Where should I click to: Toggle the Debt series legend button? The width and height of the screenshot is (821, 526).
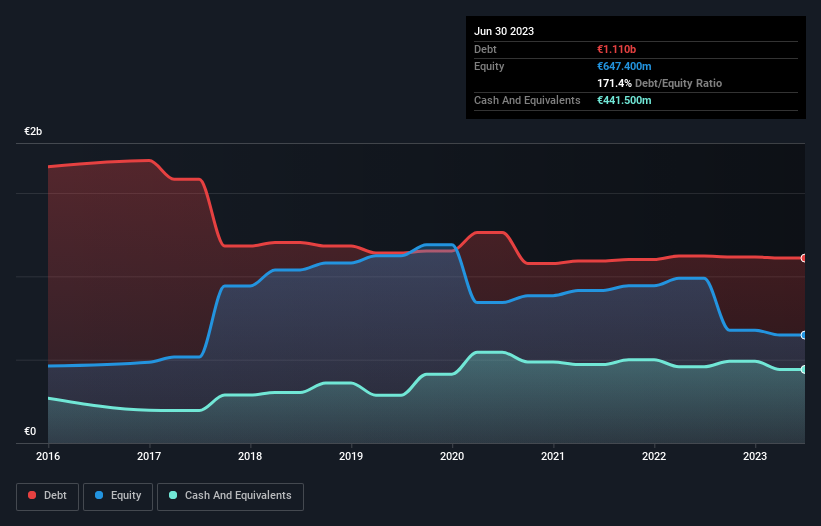(x=47, y=496)
